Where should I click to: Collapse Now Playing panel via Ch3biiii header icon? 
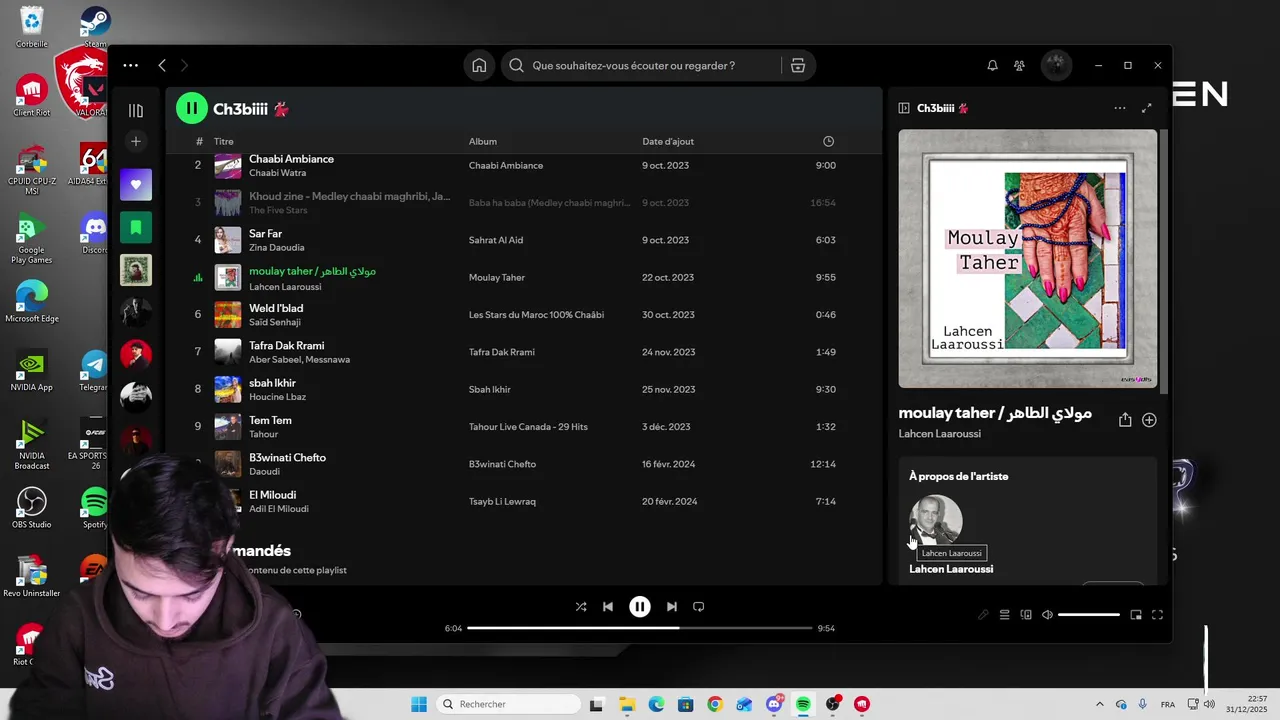click(x=904, y=108)
